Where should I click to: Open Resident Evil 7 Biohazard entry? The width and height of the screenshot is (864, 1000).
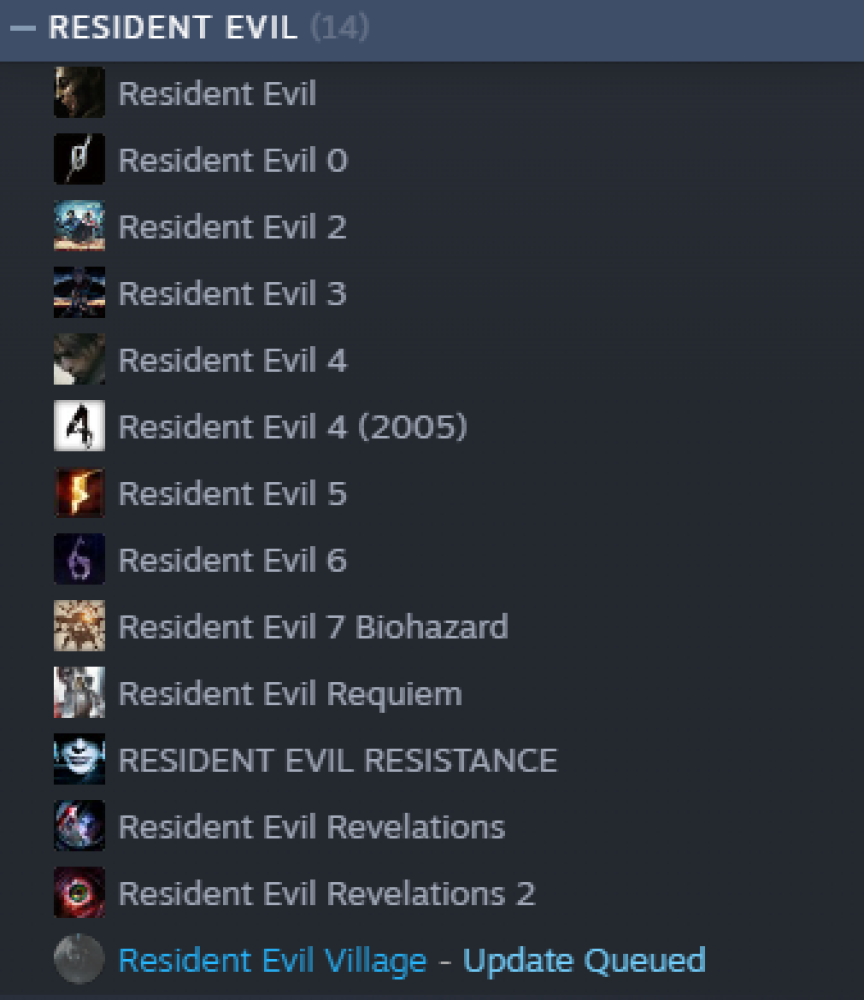(x=432, y=626)
